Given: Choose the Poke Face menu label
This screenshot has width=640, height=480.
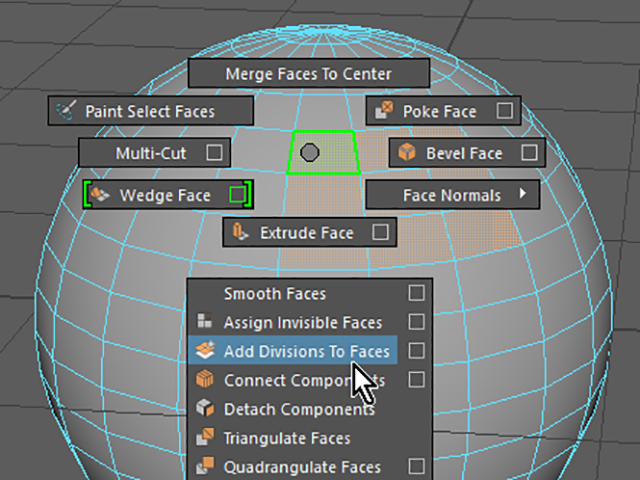Looking at the screenshot, I should (x=440, y=111).
